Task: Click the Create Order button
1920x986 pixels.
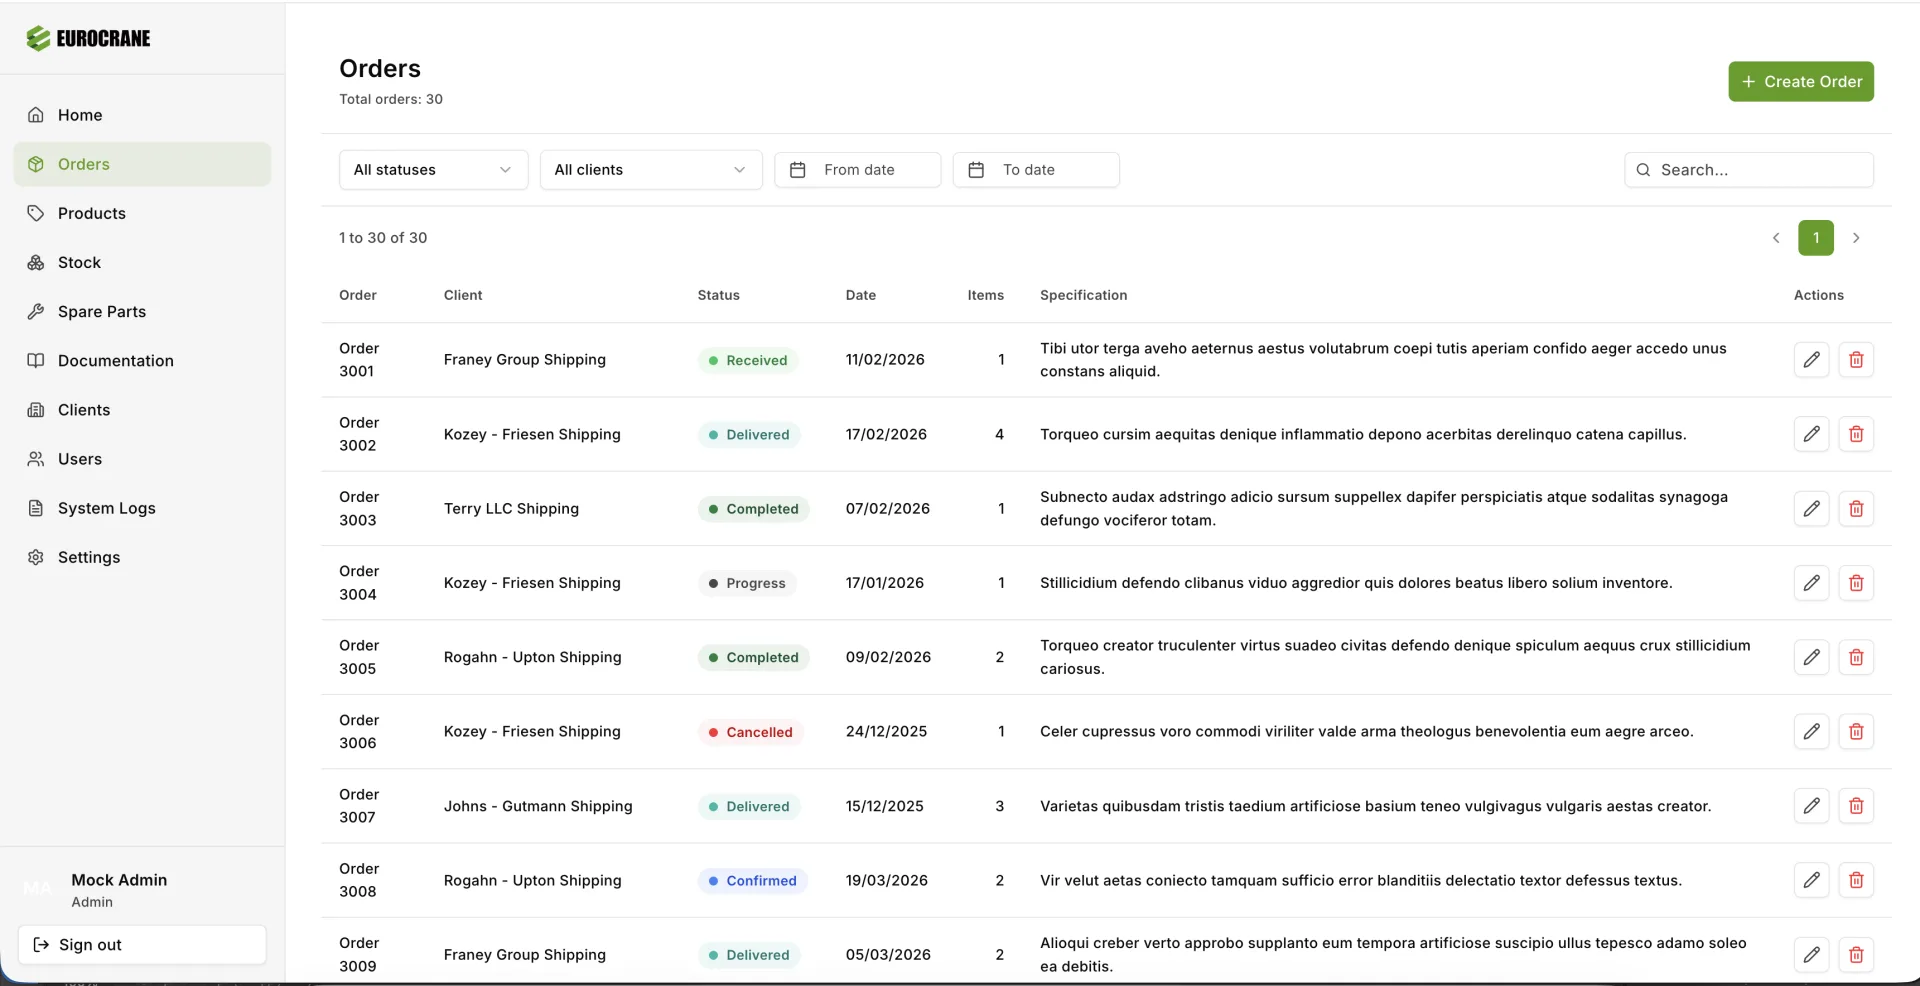Action: click(x=1800, y=82)
